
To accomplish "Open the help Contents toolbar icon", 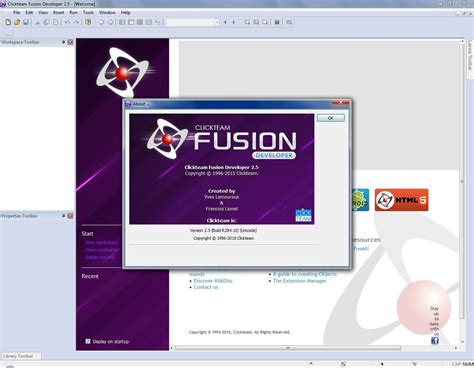I will (88, 22).
